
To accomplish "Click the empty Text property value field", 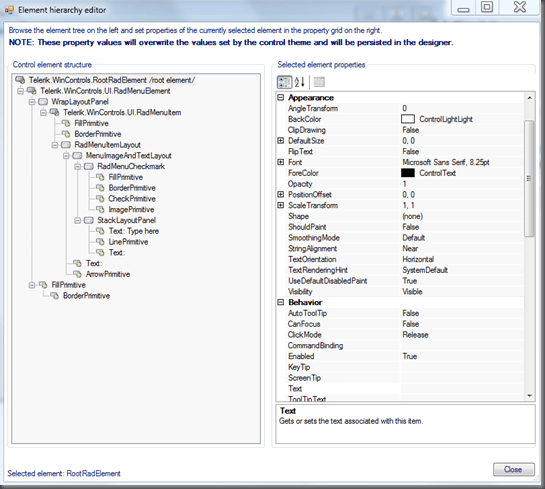I will click(x=462, y=388).
